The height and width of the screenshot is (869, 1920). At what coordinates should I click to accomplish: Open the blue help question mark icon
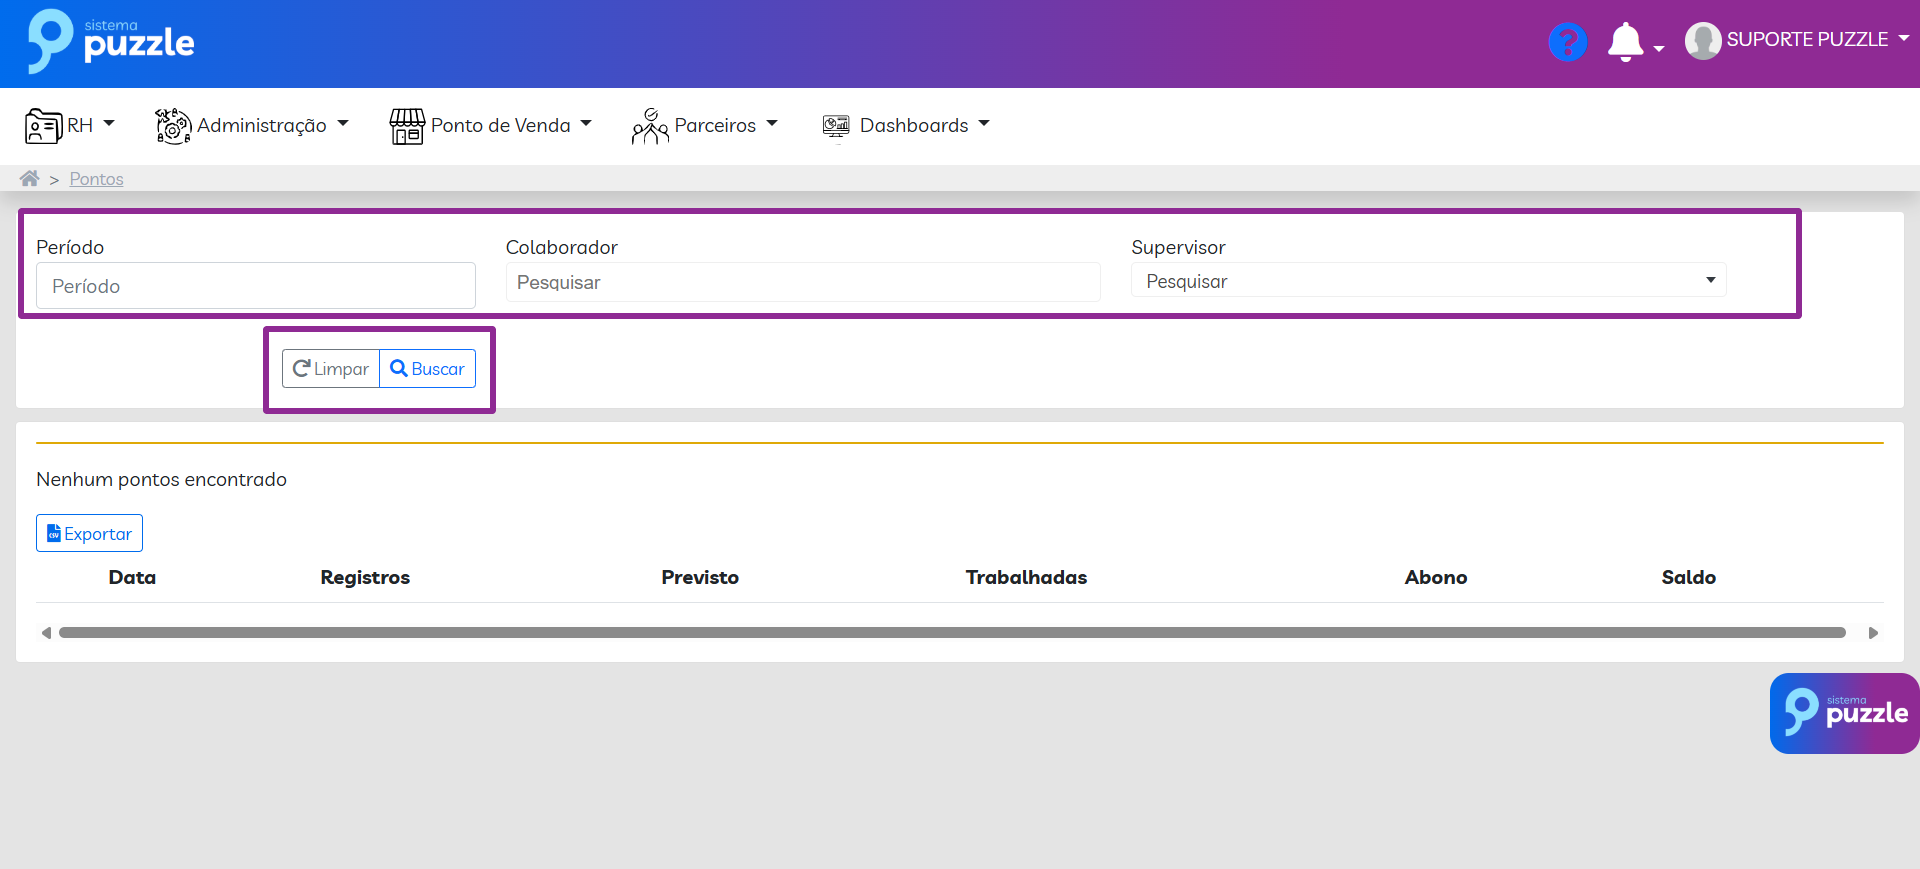(x=1567, y=42)
